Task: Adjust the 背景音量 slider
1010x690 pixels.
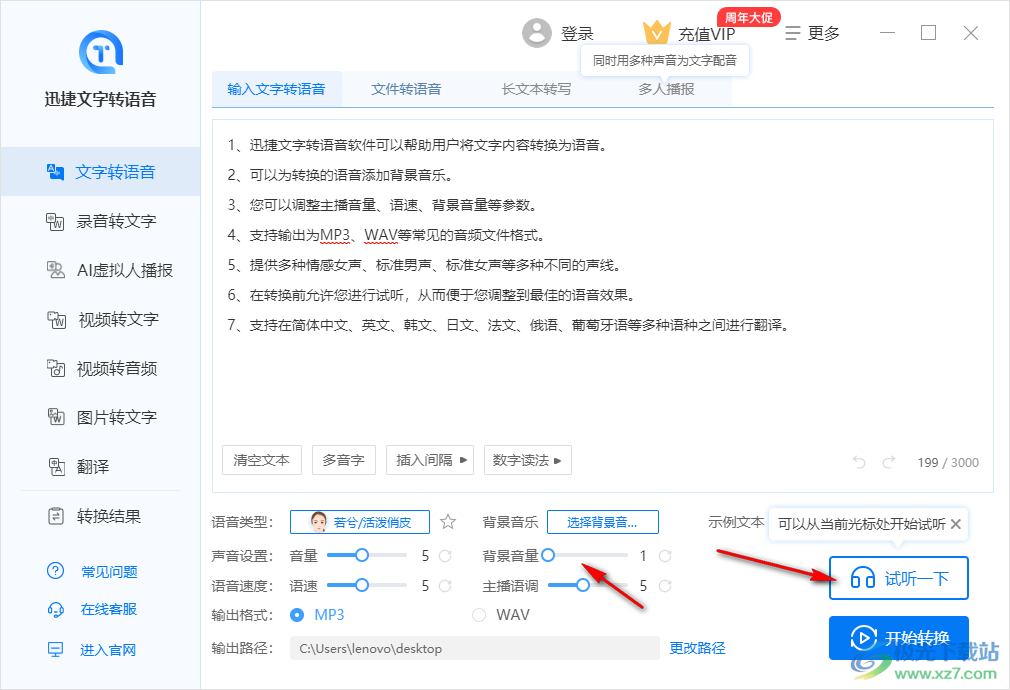Action: 547,556
